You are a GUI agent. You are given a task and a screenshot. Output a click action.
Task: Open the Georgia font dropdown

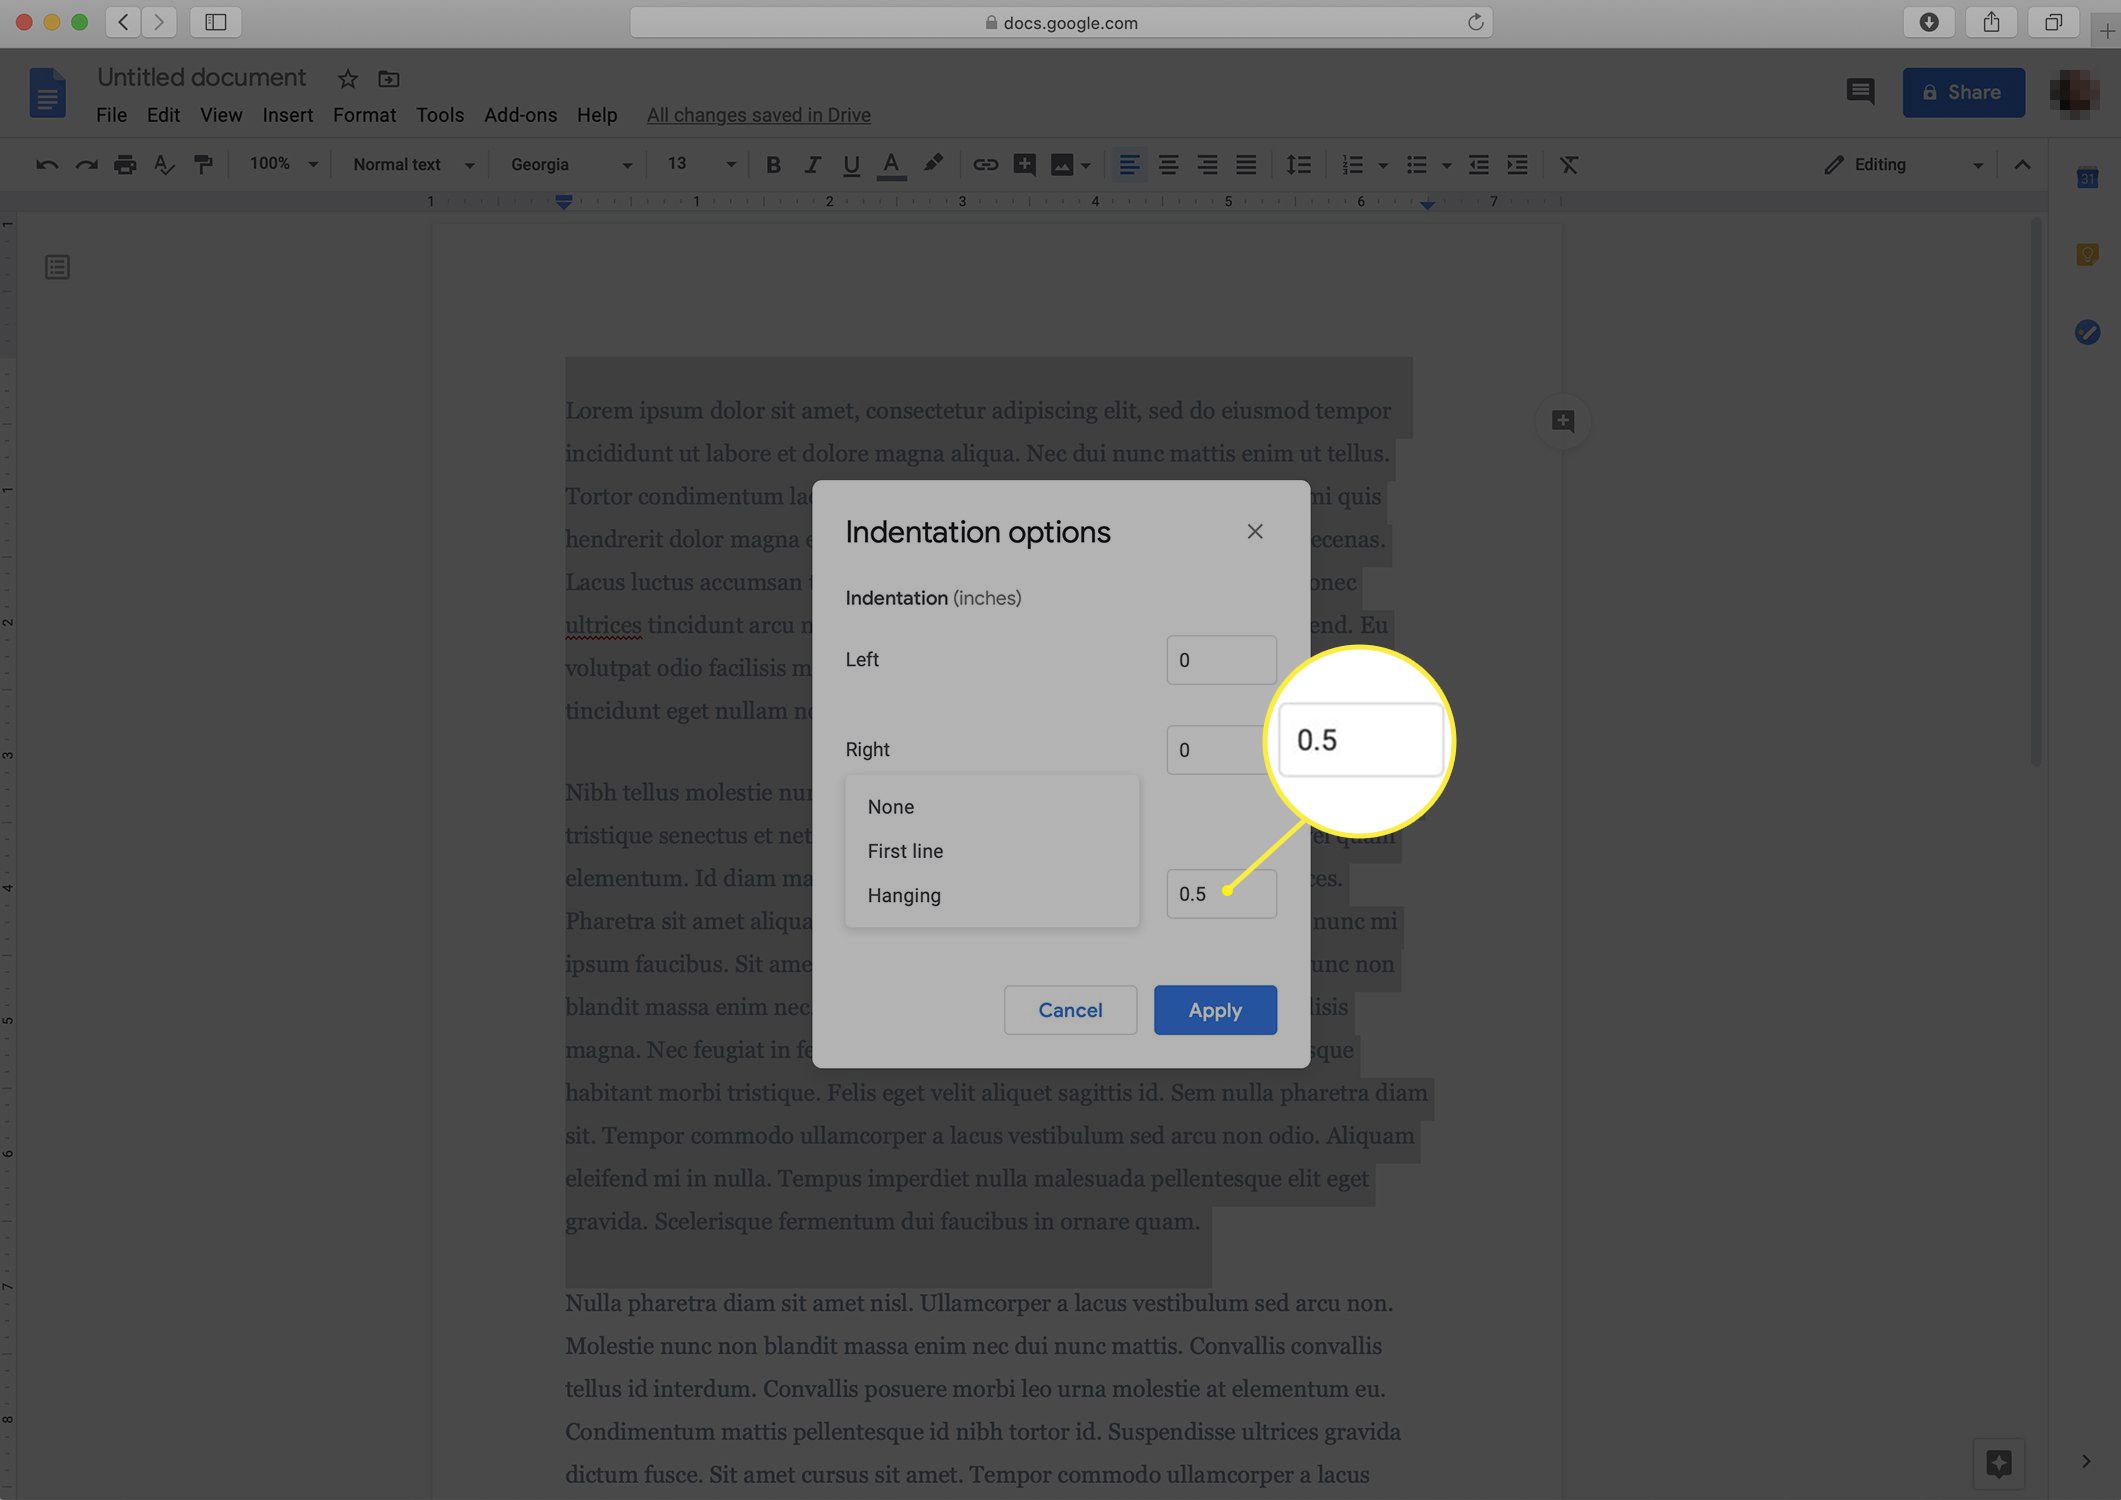click(x=571, y=165)
